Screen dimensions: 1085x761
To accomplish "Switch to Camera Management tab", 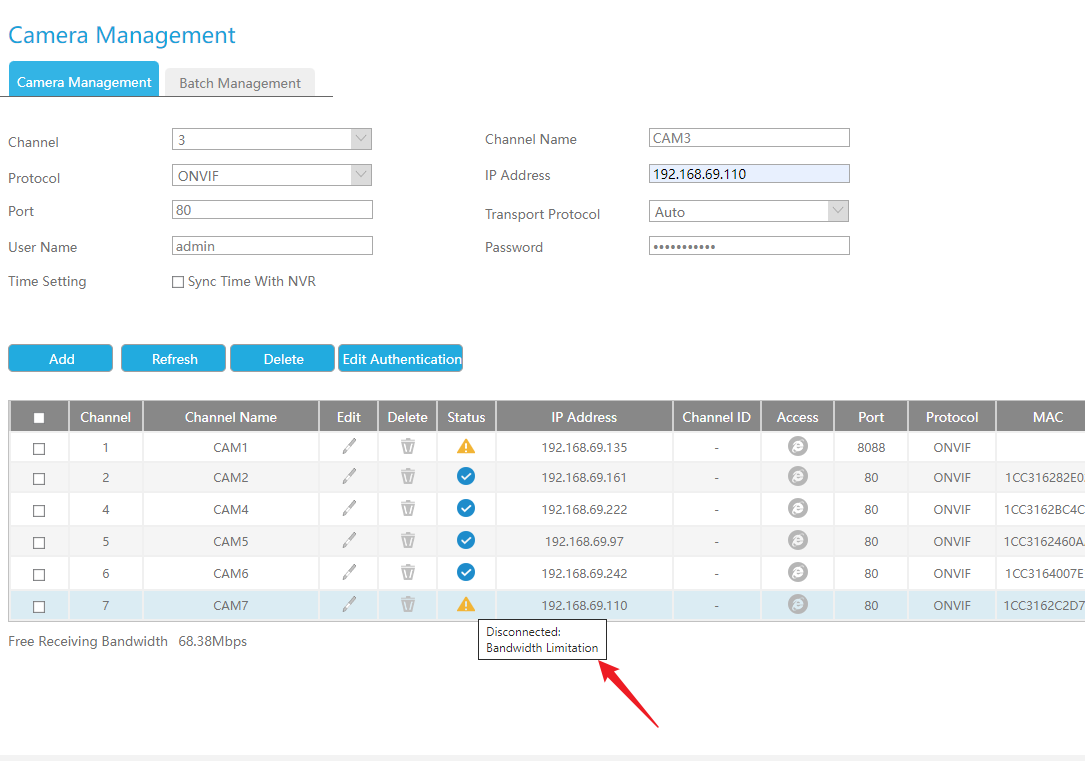I will pyautogui.click(x=84, y=79).
